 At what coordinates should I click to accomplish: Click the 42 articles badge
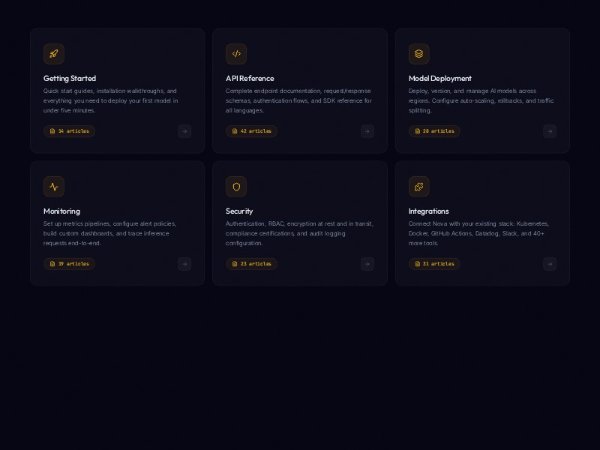tap(252, 131)
